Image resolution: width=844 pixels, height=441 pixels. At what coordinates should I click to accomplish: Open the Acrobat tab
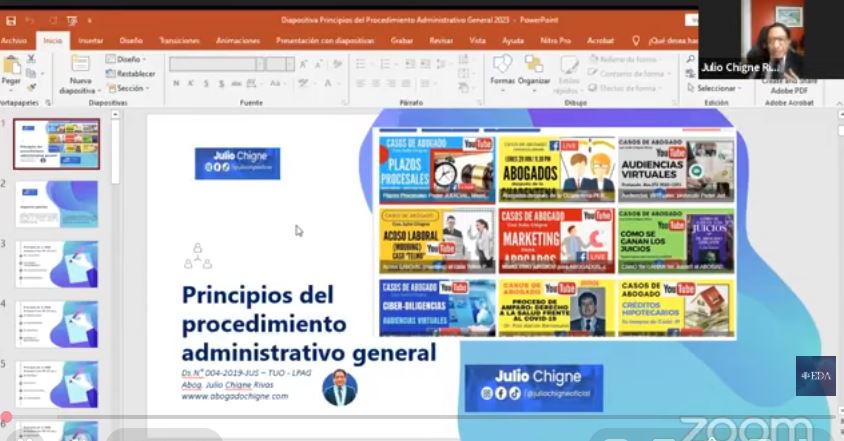tap(600, 40)
